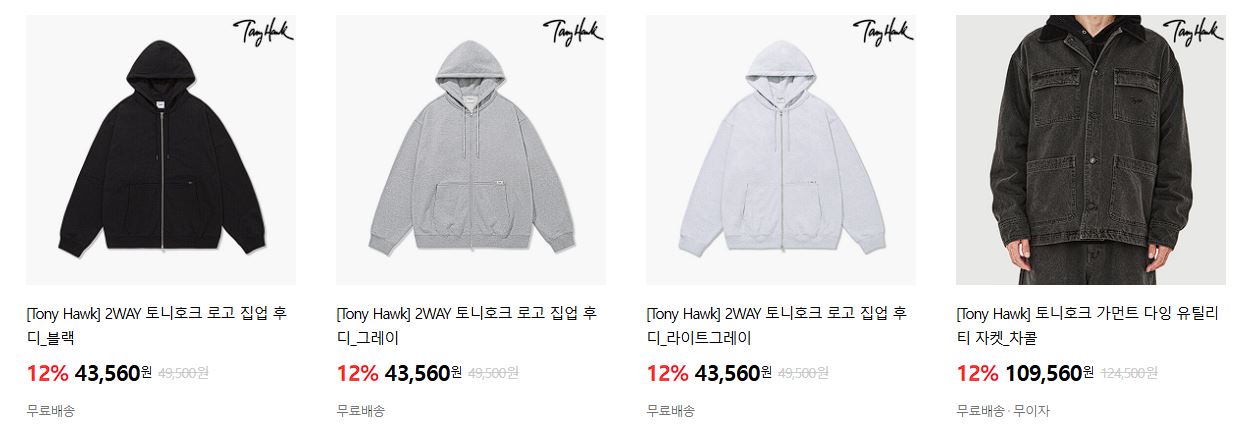This screenshot has width=1246, height=440.
Task: Open the gray zip-up hoodie product image
Action: [x=471, y=150]
